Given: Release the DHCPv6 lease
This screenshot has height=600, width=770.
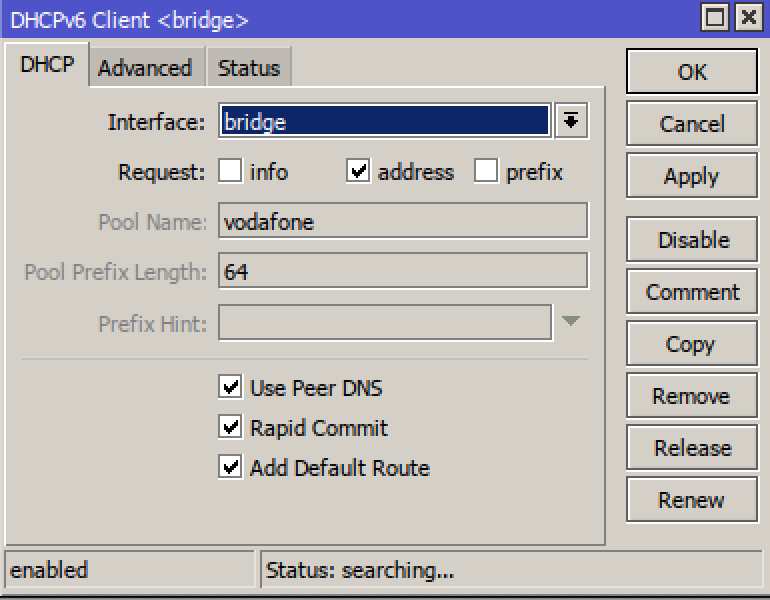Looking at the screenshot, I should [x=692, y=448].
